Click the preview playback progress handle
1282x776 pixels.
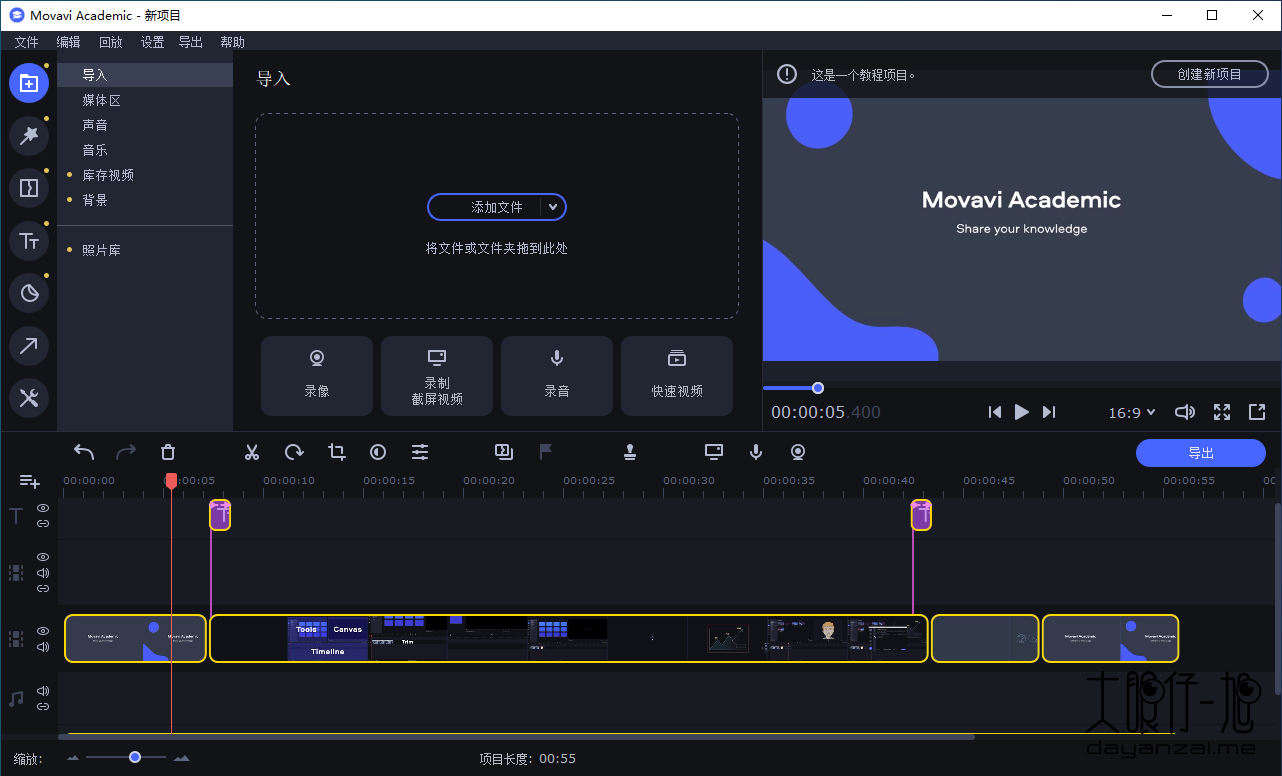pyautogui.click(x=818, y=388)
